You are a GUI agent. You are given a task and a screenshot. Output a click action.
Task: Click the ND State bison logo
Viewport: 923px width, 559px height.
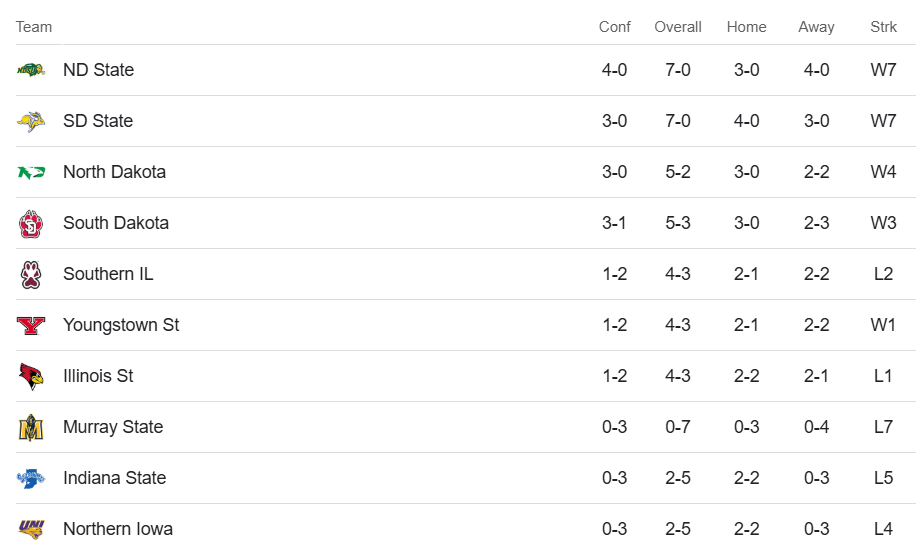(31, 70)
